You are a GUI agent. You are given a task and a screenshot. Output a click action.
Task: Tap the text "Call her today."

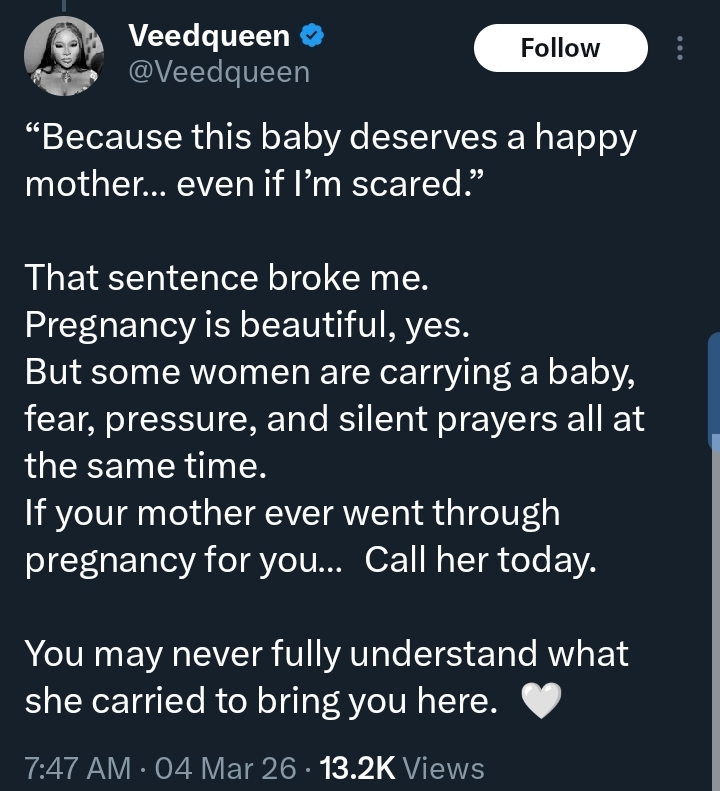pyautogui.click(x=480, y=560)
